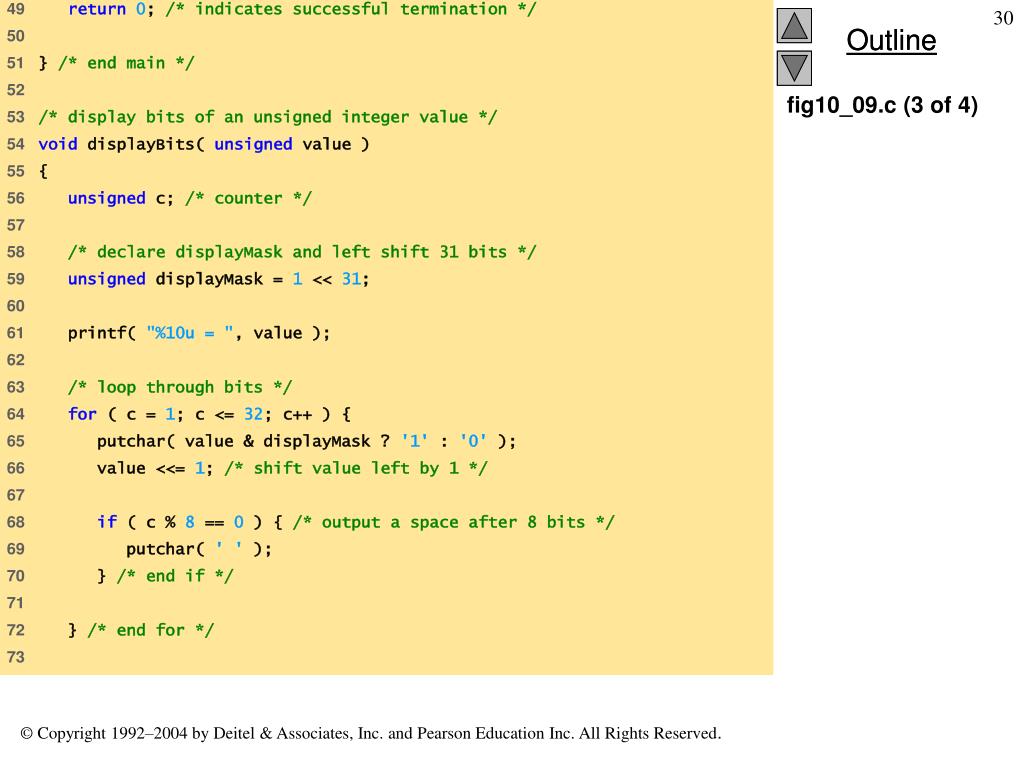Click the putchar value & displayMask line
This screenshot has height=768, width=1024.
point(306,441)
